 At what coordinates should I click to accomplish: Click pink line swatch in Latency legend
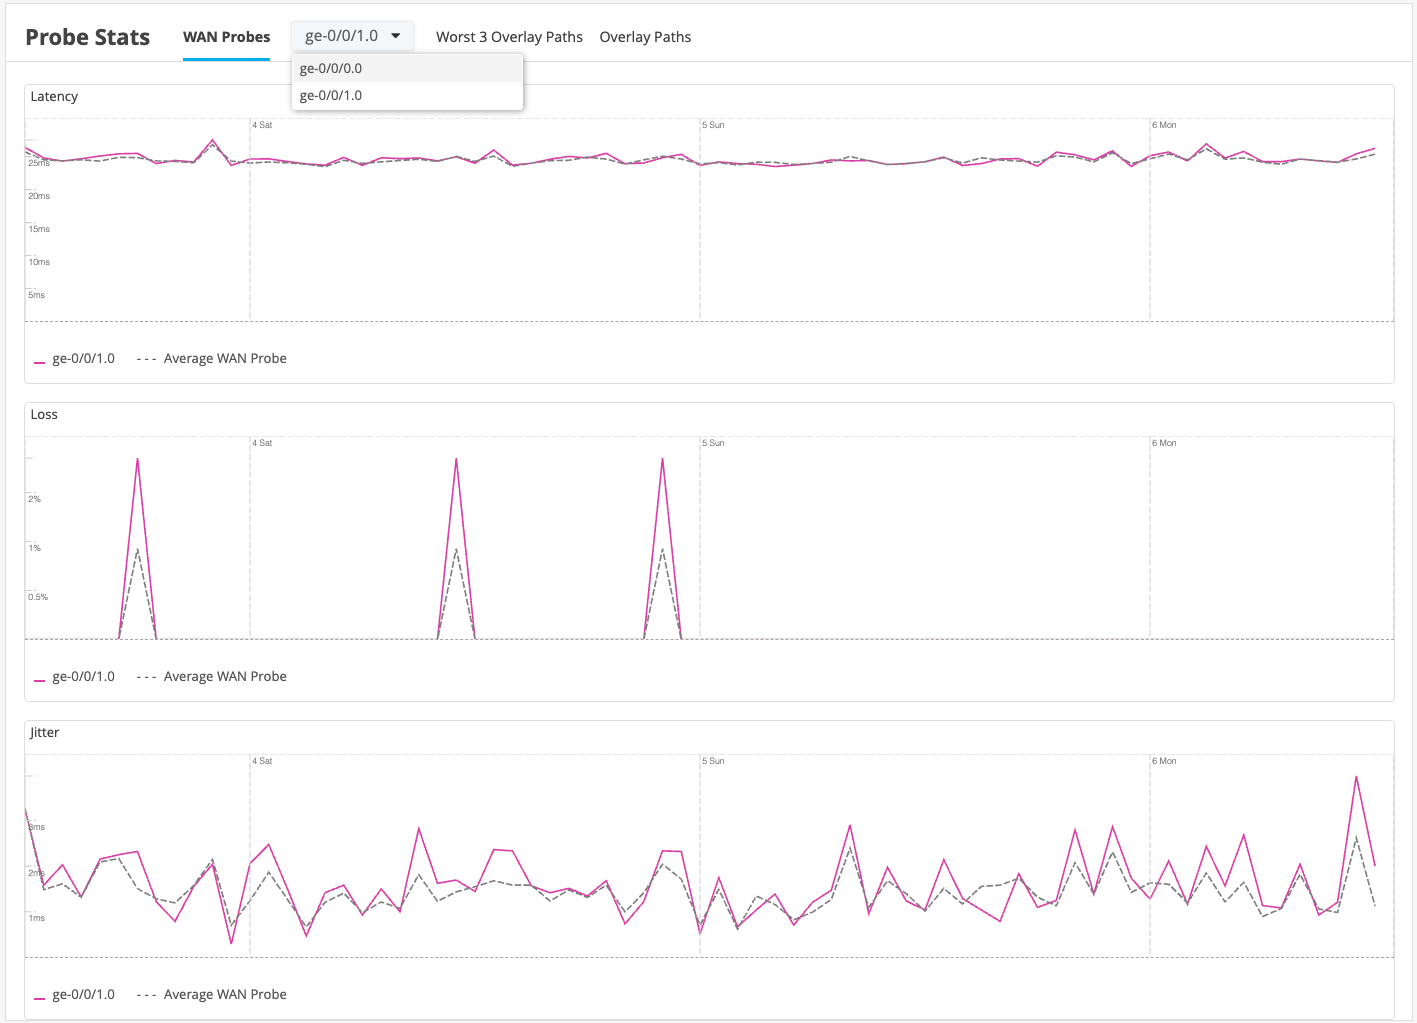(x=39, y=361)
